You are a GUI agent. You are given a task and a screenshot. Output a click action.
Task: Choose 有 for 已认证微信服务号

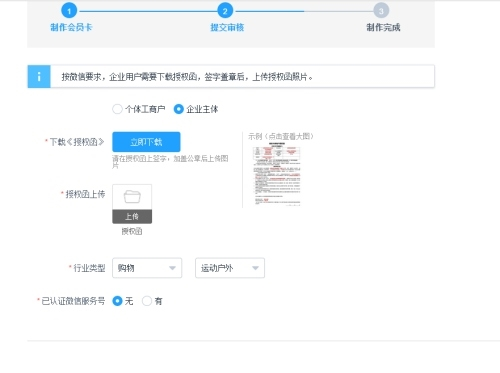(x=147, y=301)
